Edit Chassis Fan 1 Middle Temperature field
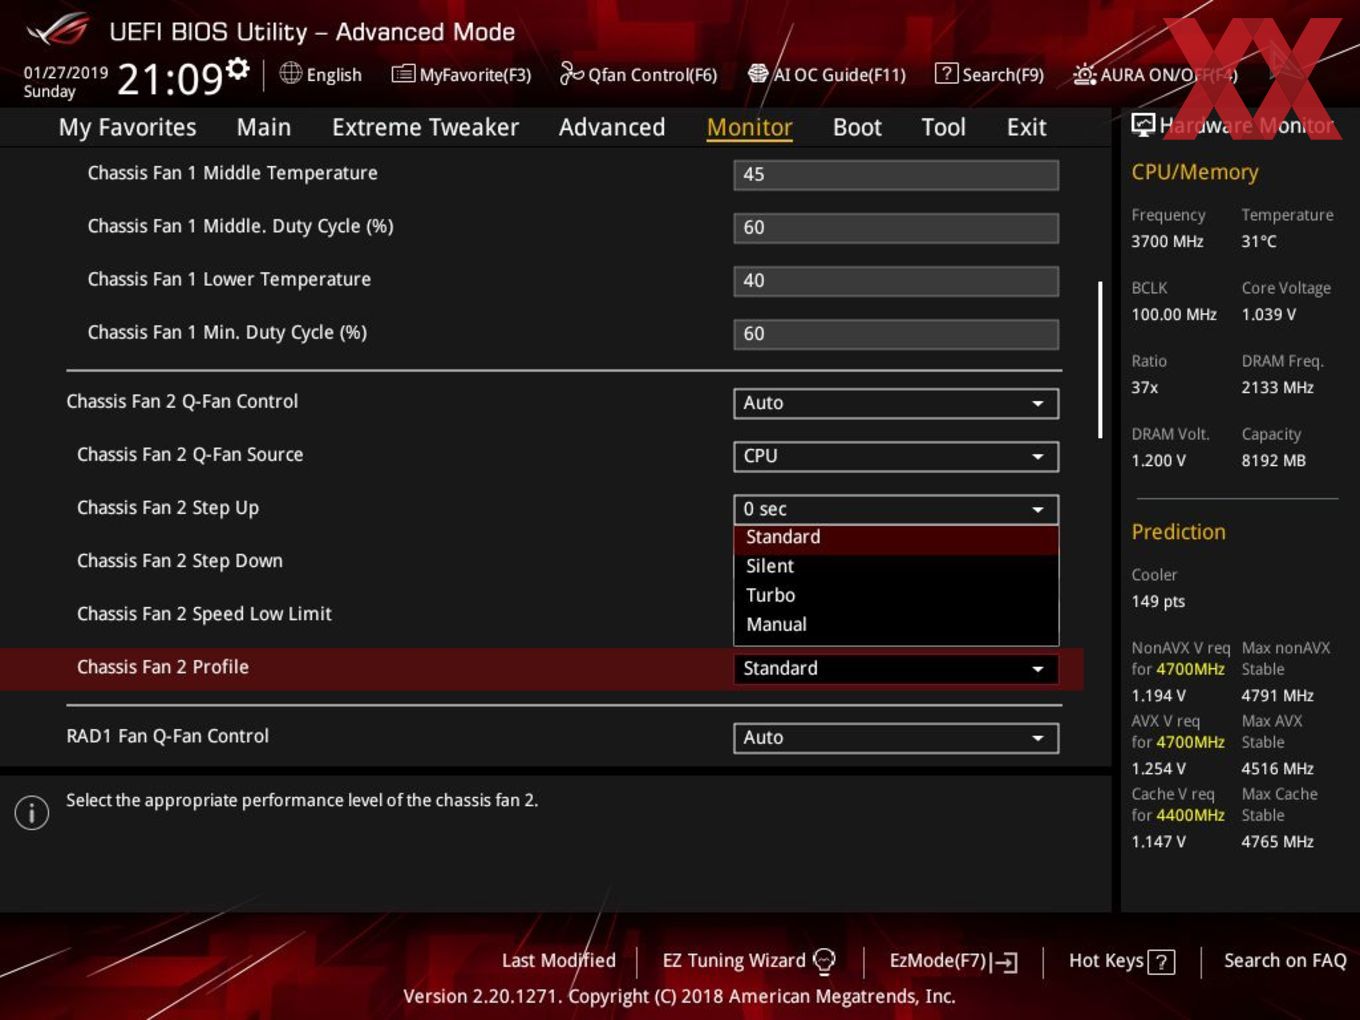Image resolution: width=1360 pixels, height=1020 pixels. (896, 174)
